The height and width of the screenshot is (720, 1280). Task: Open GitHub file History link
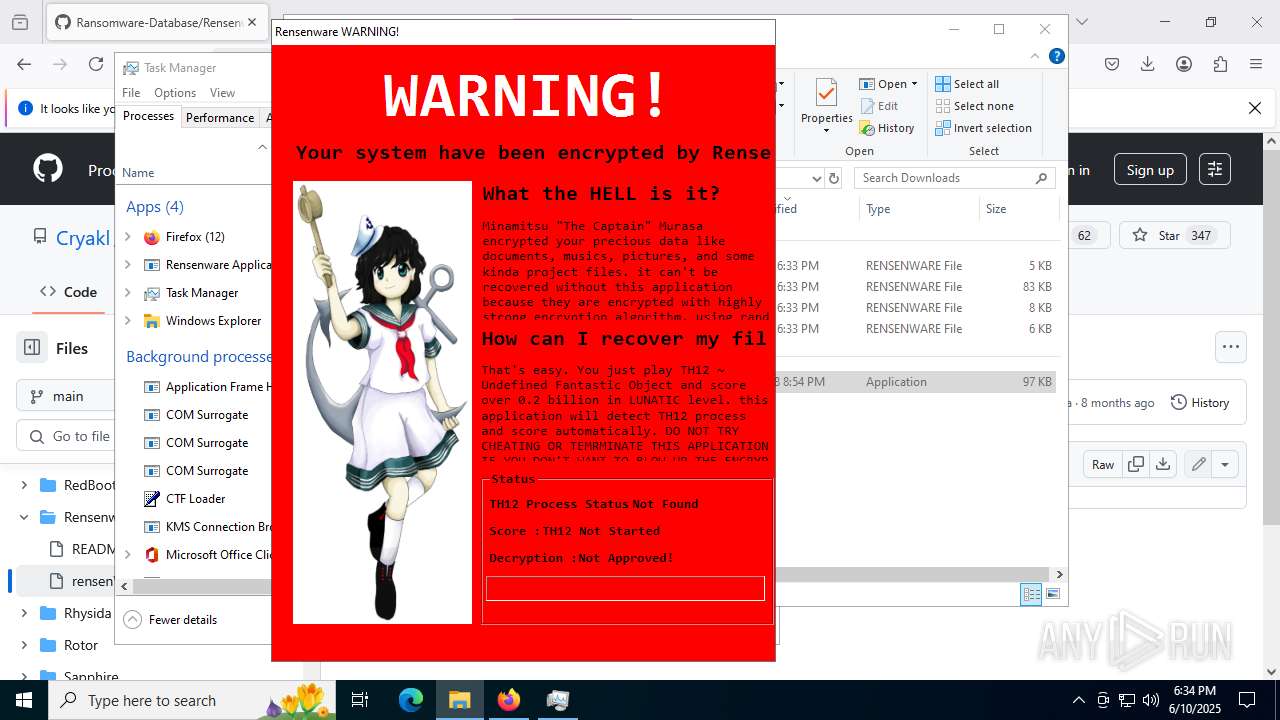(x=1199, y=402)
